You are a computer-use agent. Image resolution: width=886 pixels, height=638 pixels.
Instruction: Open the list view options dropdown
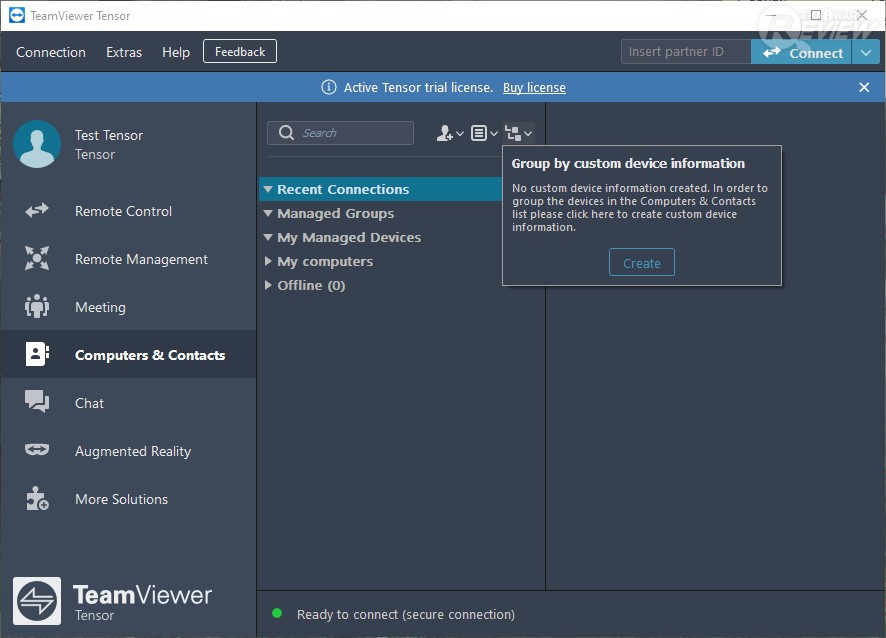pyautogui.click(x=484, y=133)
